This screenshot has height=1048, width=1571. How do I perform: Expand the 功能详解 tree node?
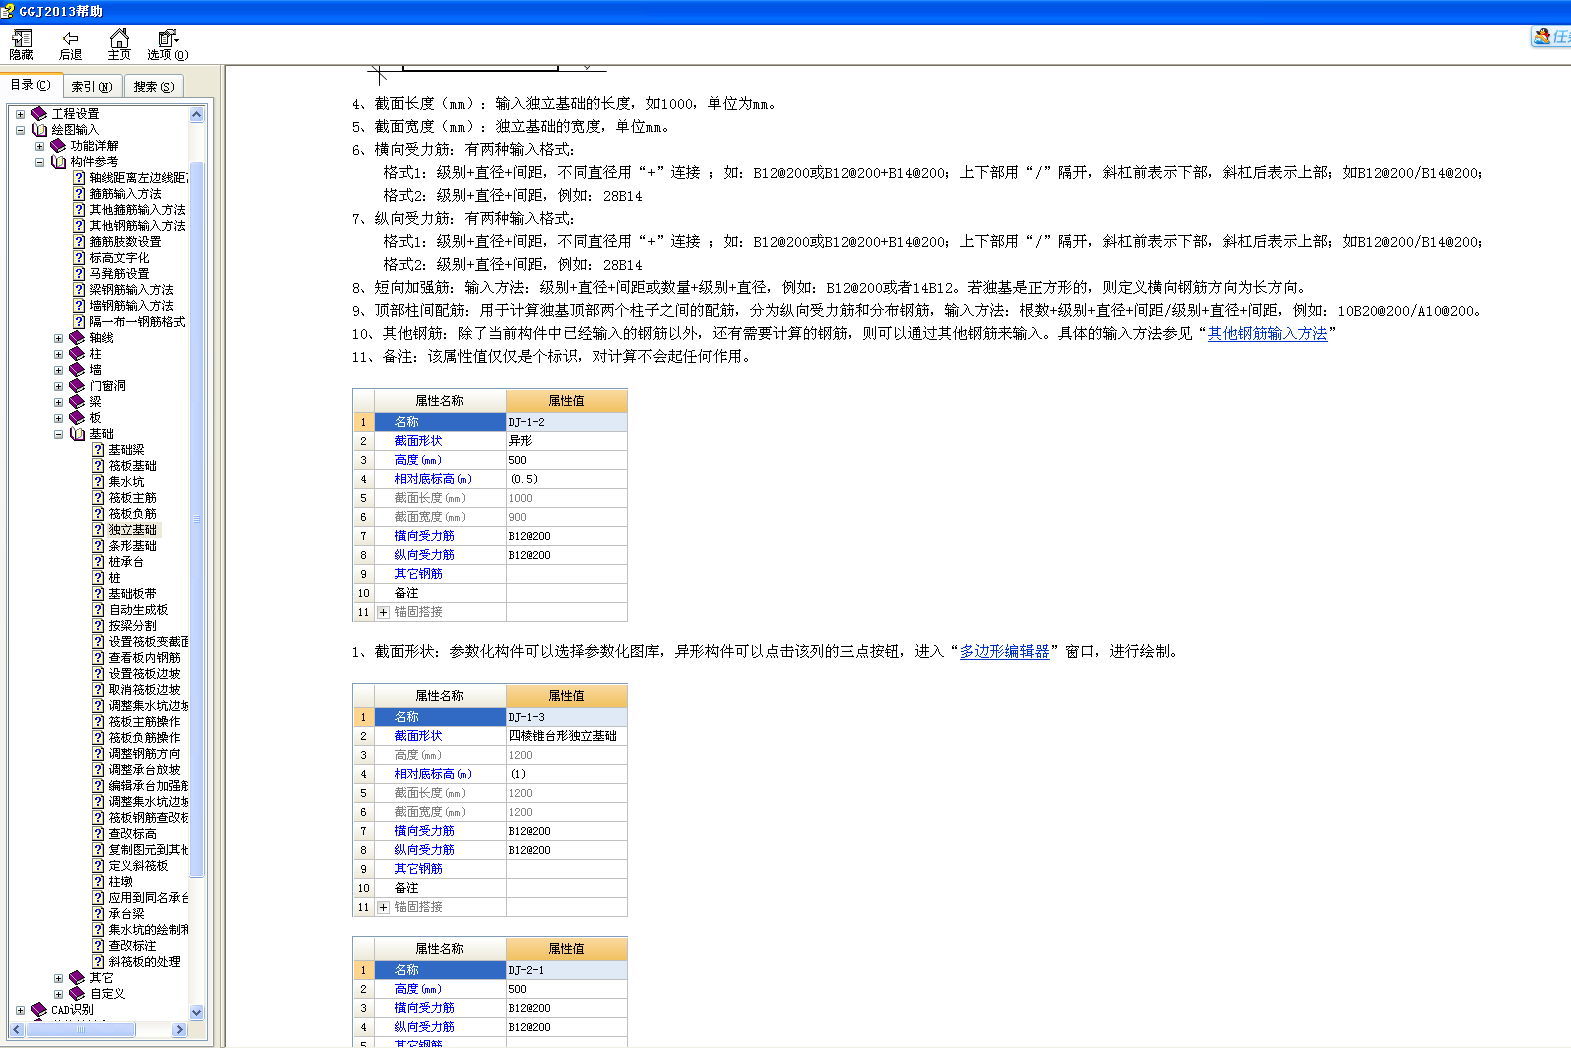[39, 146]
